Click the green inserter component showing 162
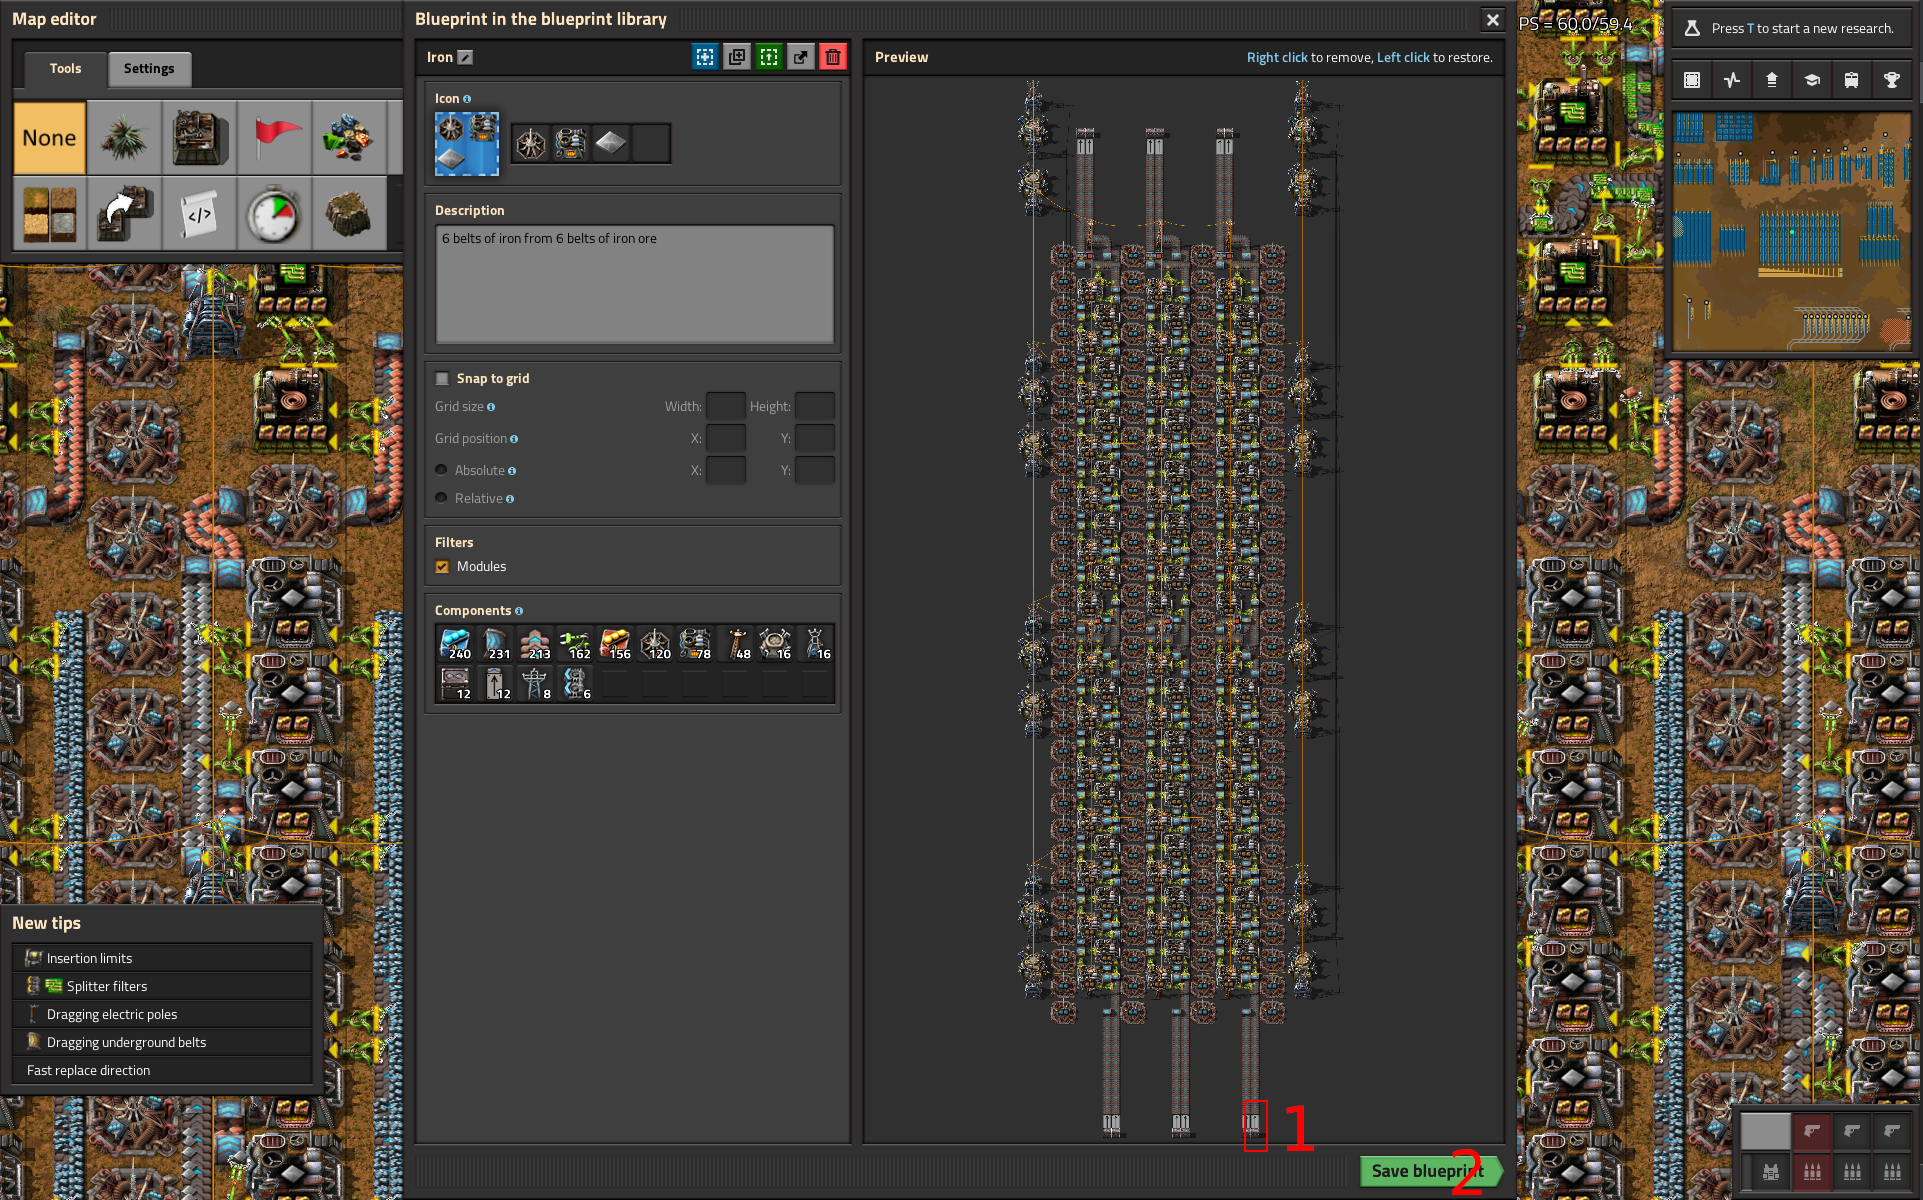The image size is (1923, 1200). pyautogui.click(x=575, y=643)
